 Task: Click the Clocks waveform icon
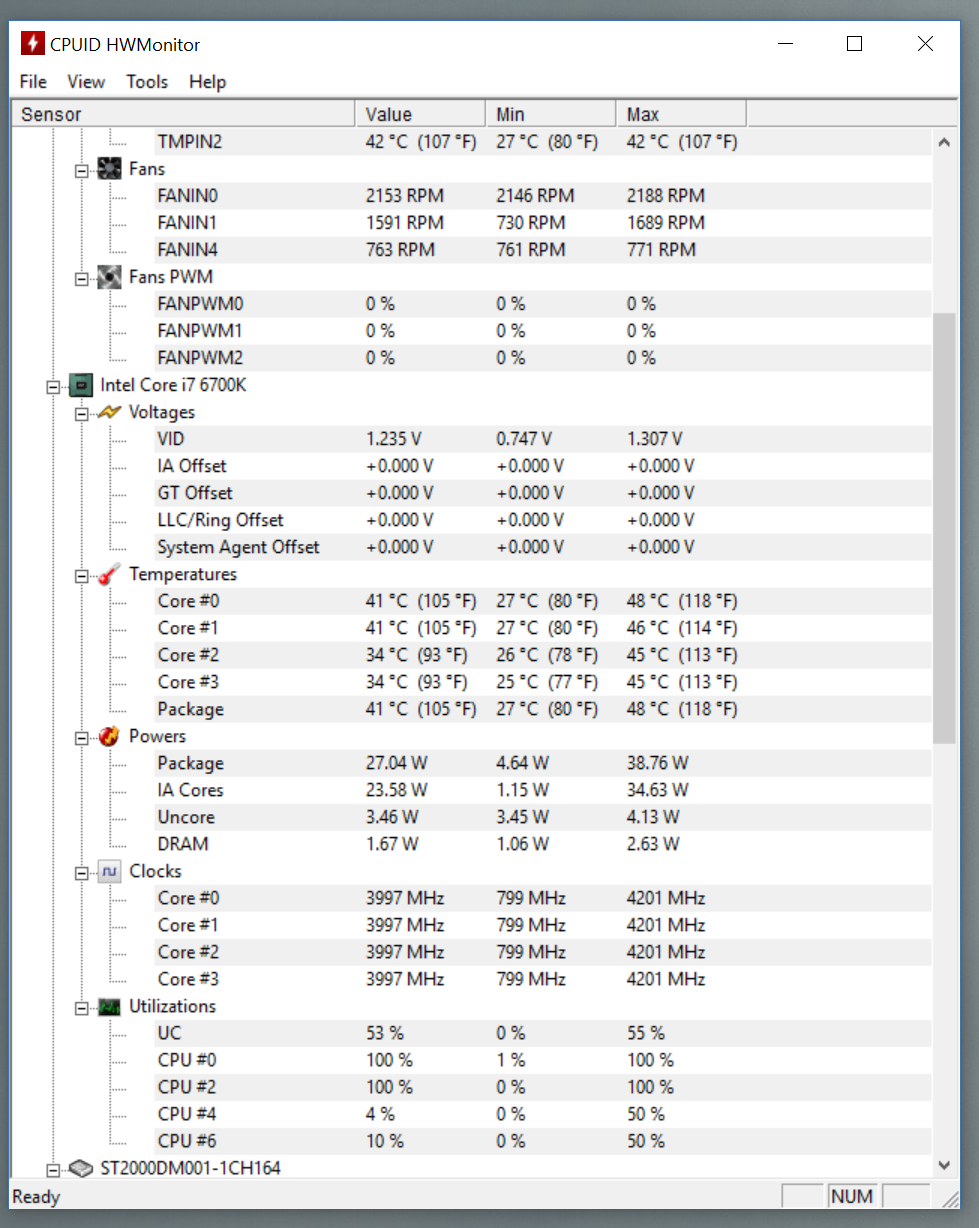110,872
